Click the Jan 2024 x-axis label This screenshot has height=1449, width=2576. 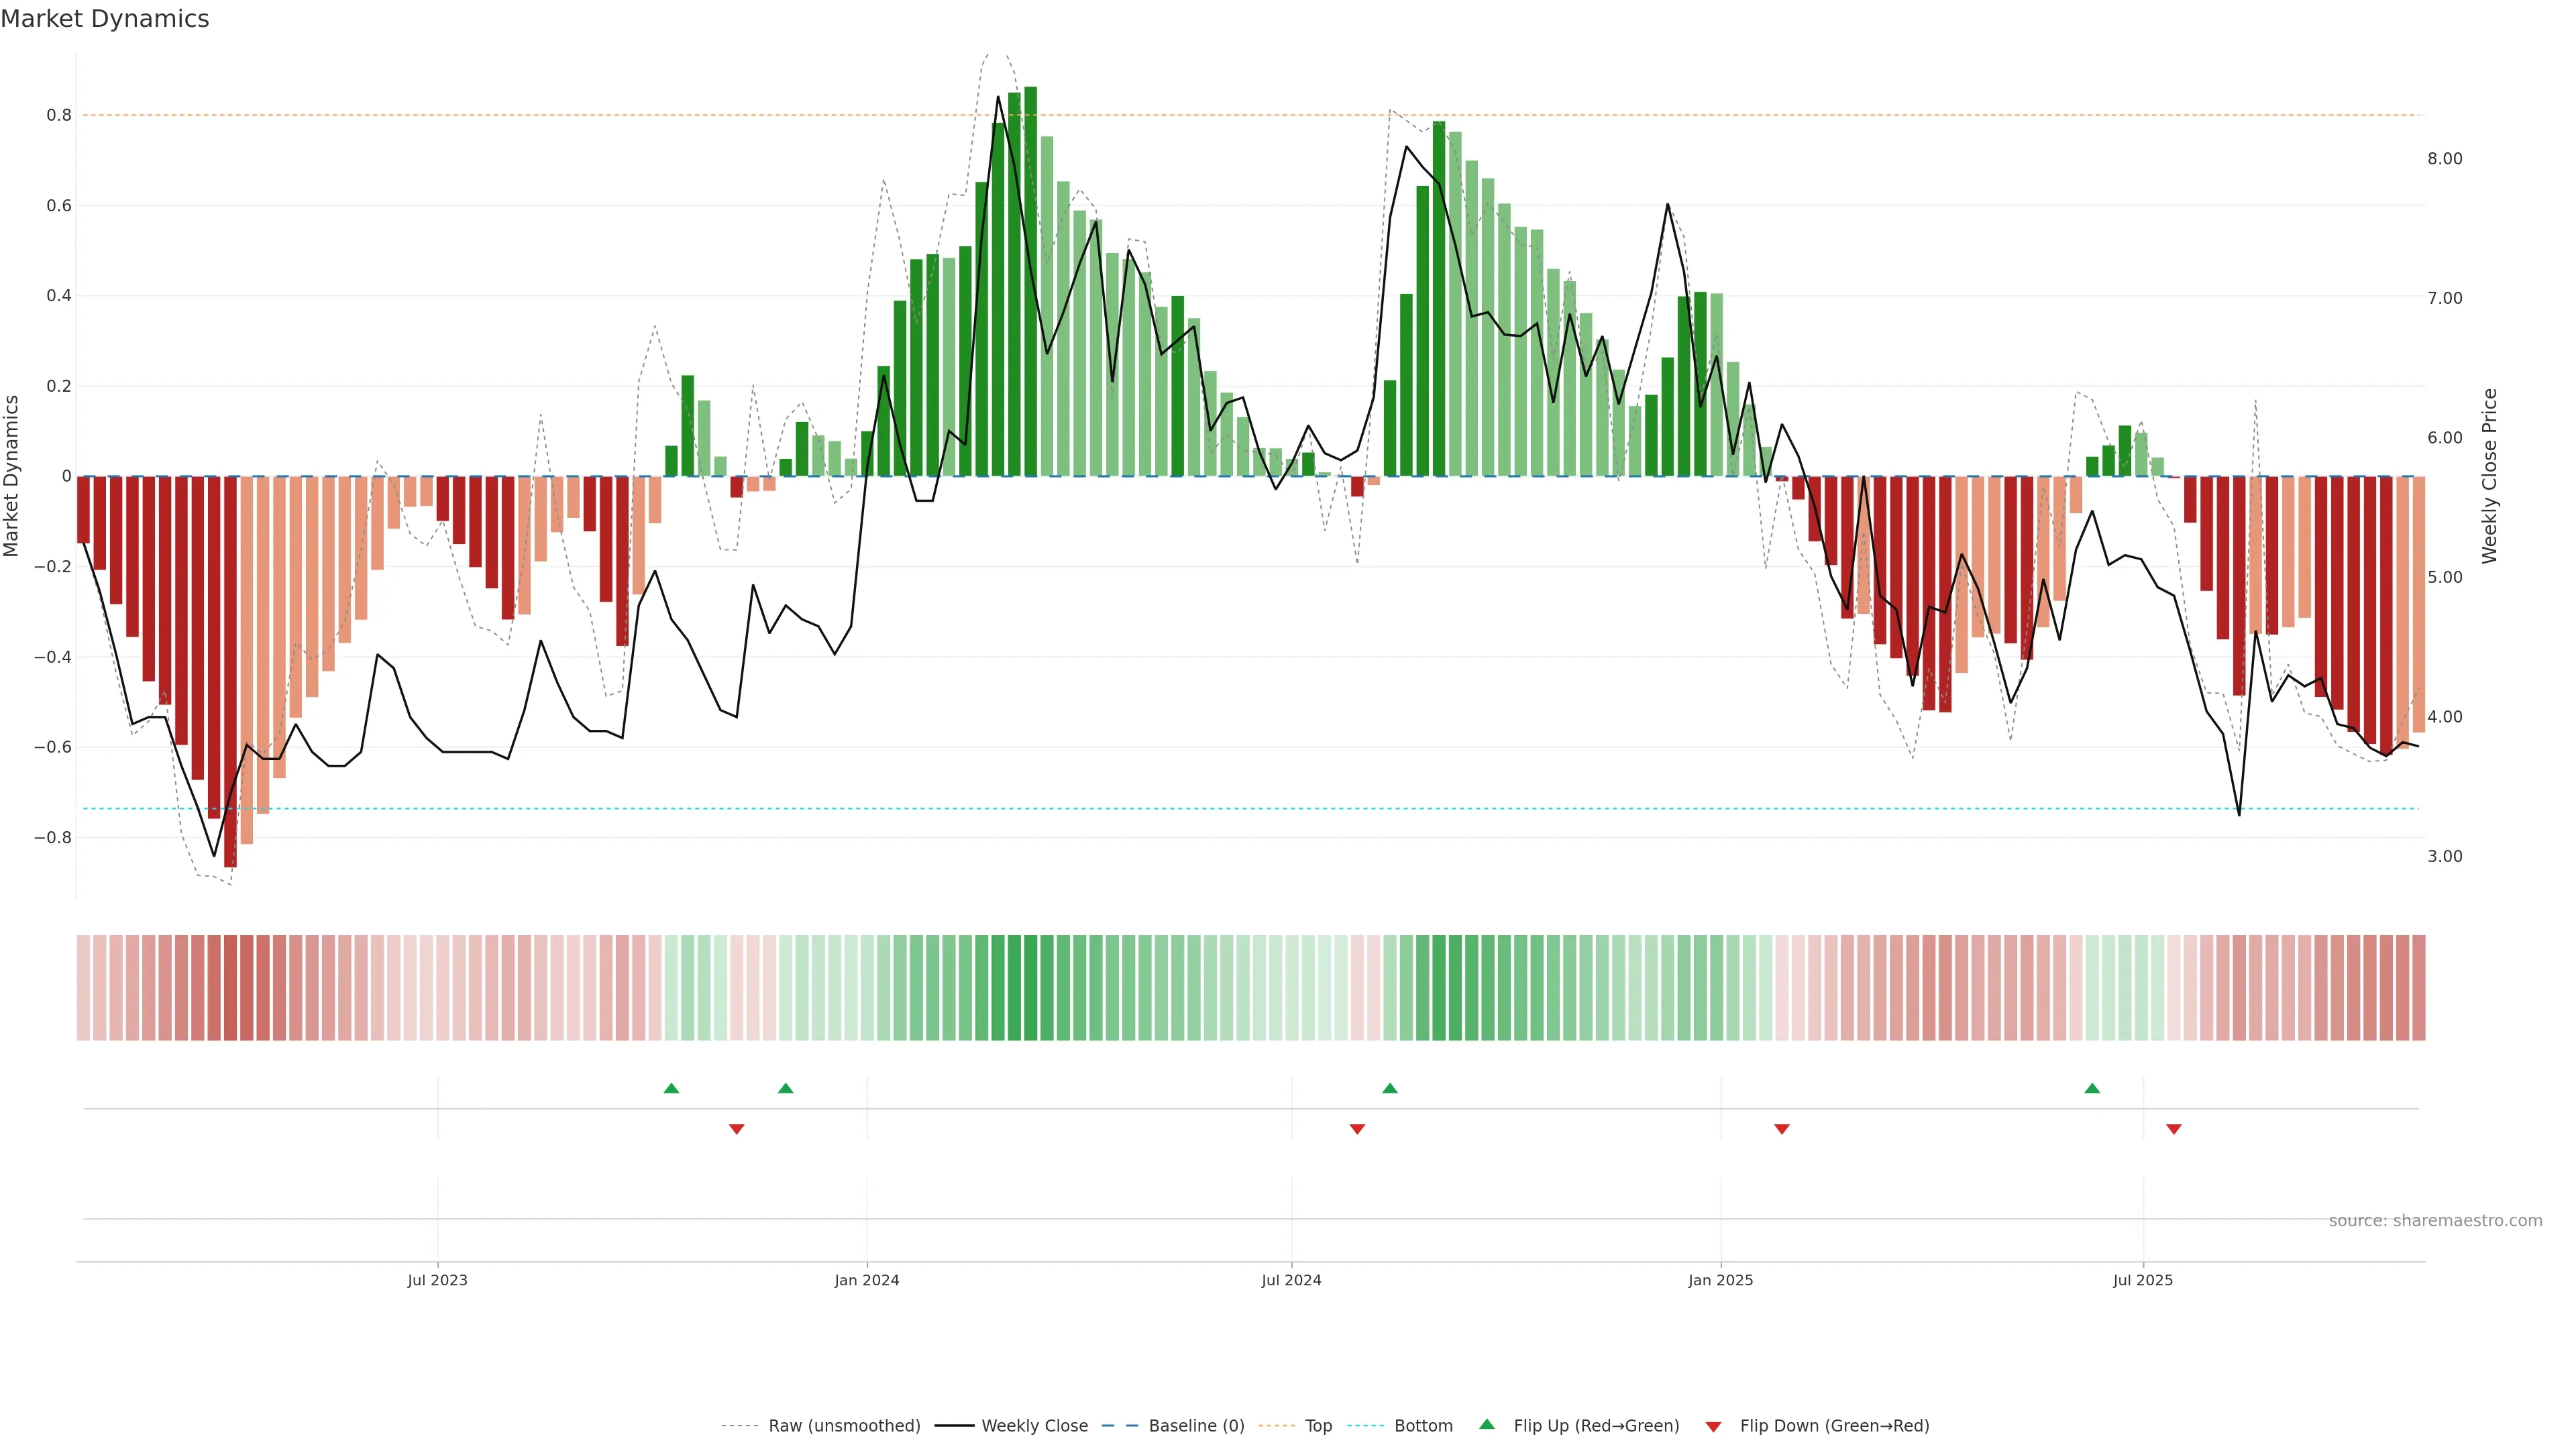[867, 1280]
